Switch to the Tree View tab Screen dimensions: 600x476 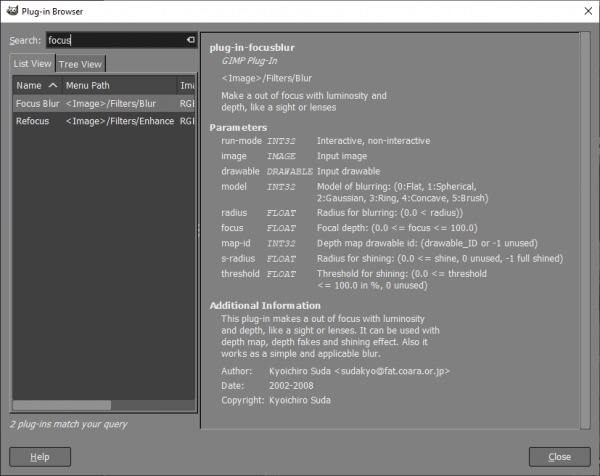tap(80, 64)
